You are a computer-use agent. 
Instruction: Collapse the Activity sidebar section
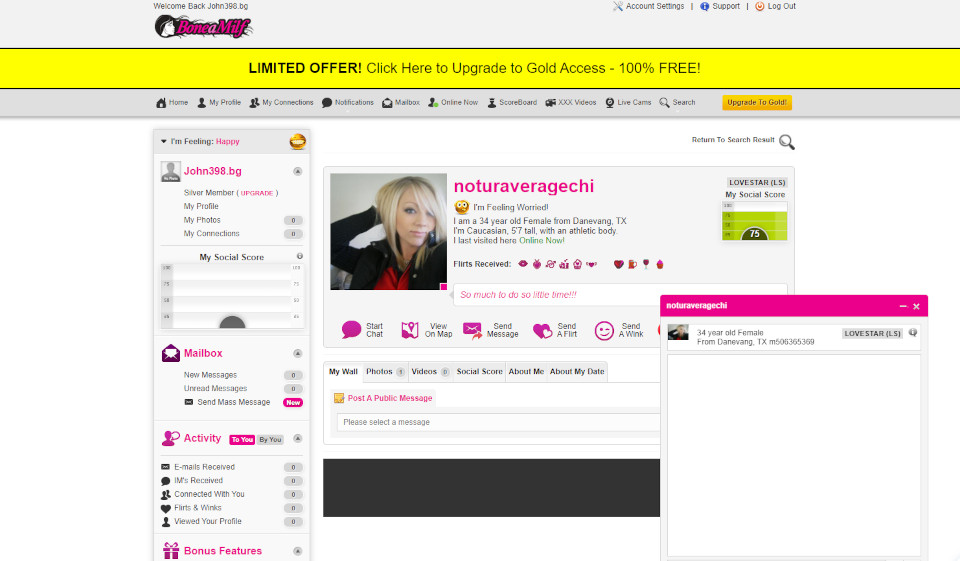[x=298, y=439]
